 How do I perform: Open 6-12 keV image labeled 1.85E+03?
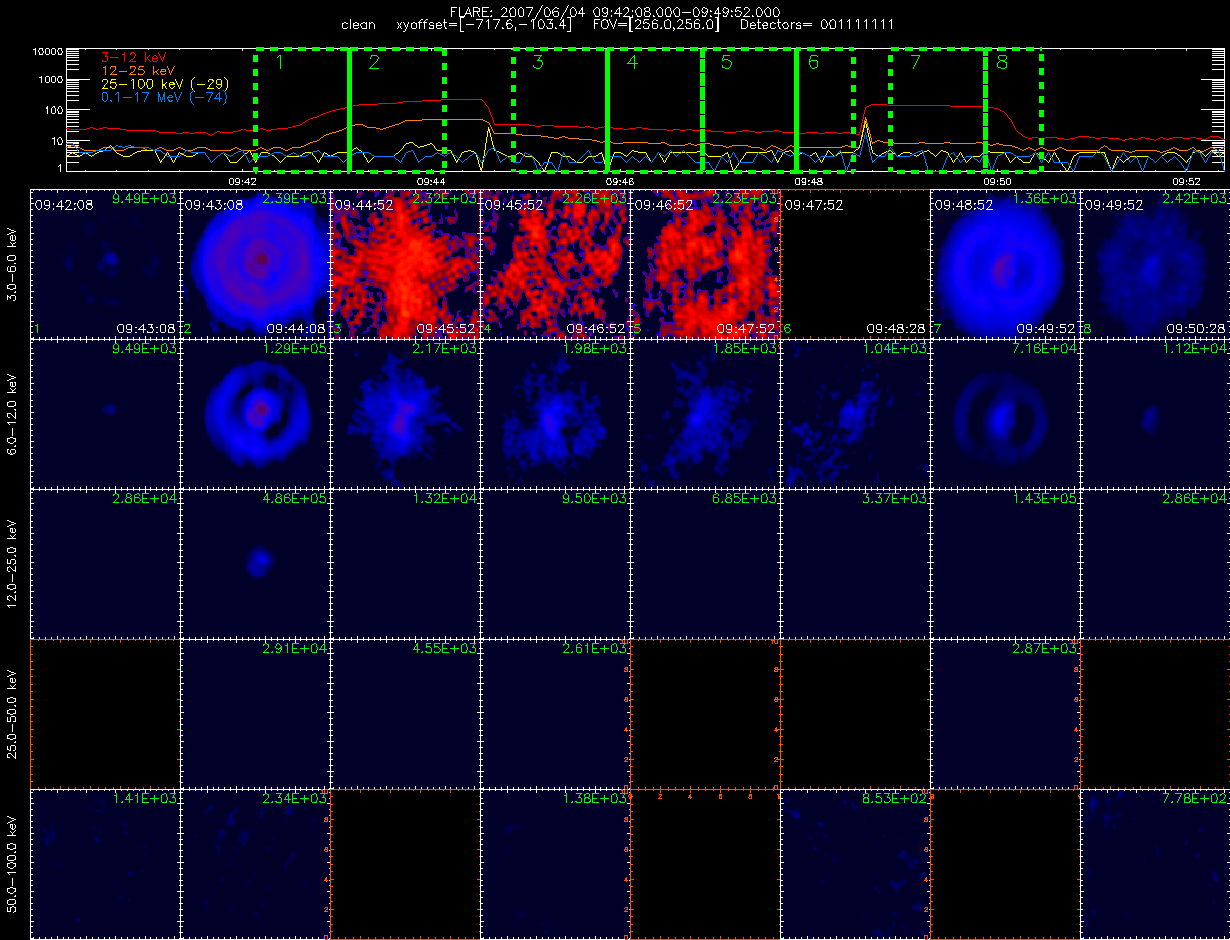click(x=705, y=413)
